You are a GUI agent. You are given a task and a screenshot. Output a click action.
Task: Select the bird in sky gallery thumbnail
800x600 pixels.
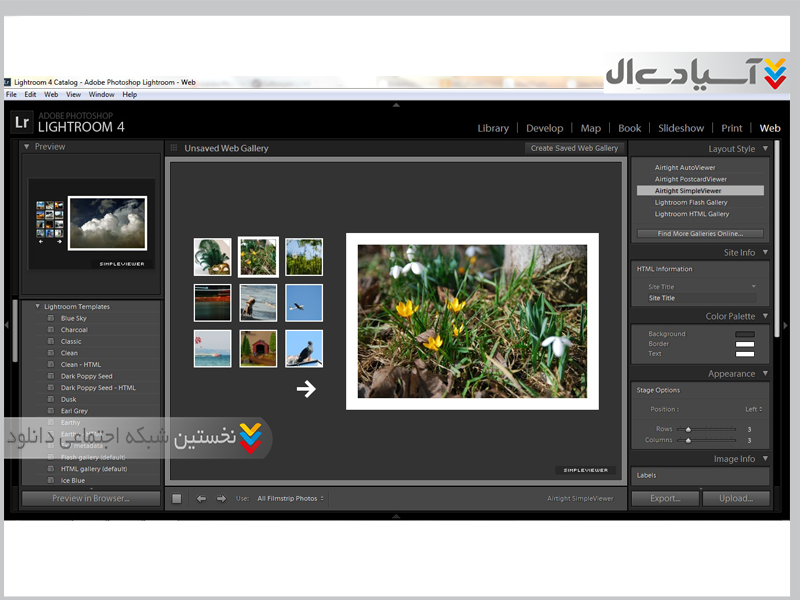click(x=304, y=302)
